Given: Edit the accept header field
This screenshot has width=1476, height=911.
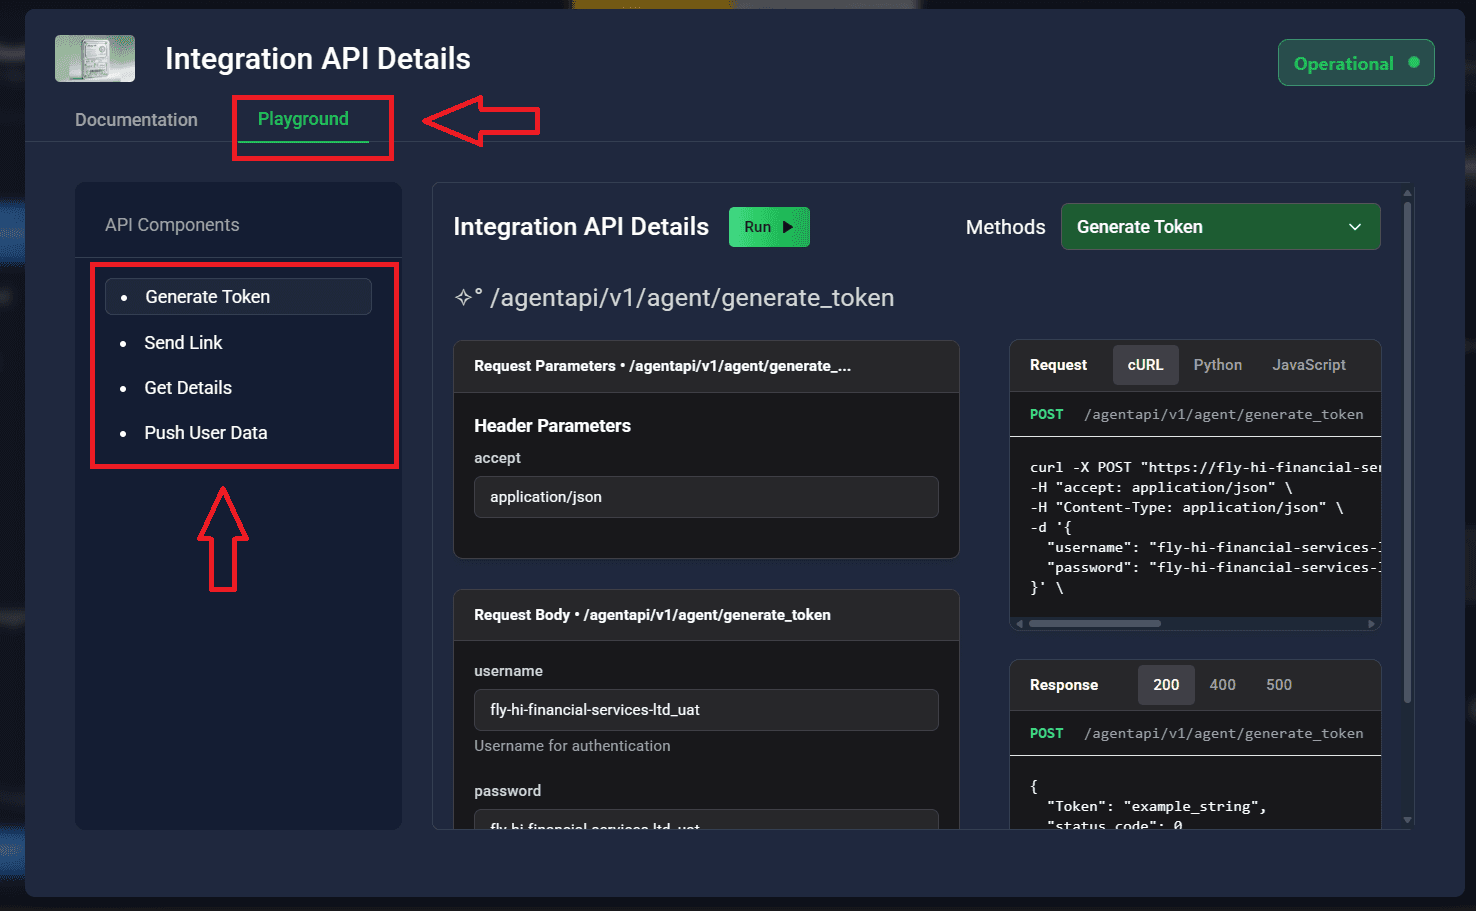Looking at the screenshot, I should (x=706, y=497).
